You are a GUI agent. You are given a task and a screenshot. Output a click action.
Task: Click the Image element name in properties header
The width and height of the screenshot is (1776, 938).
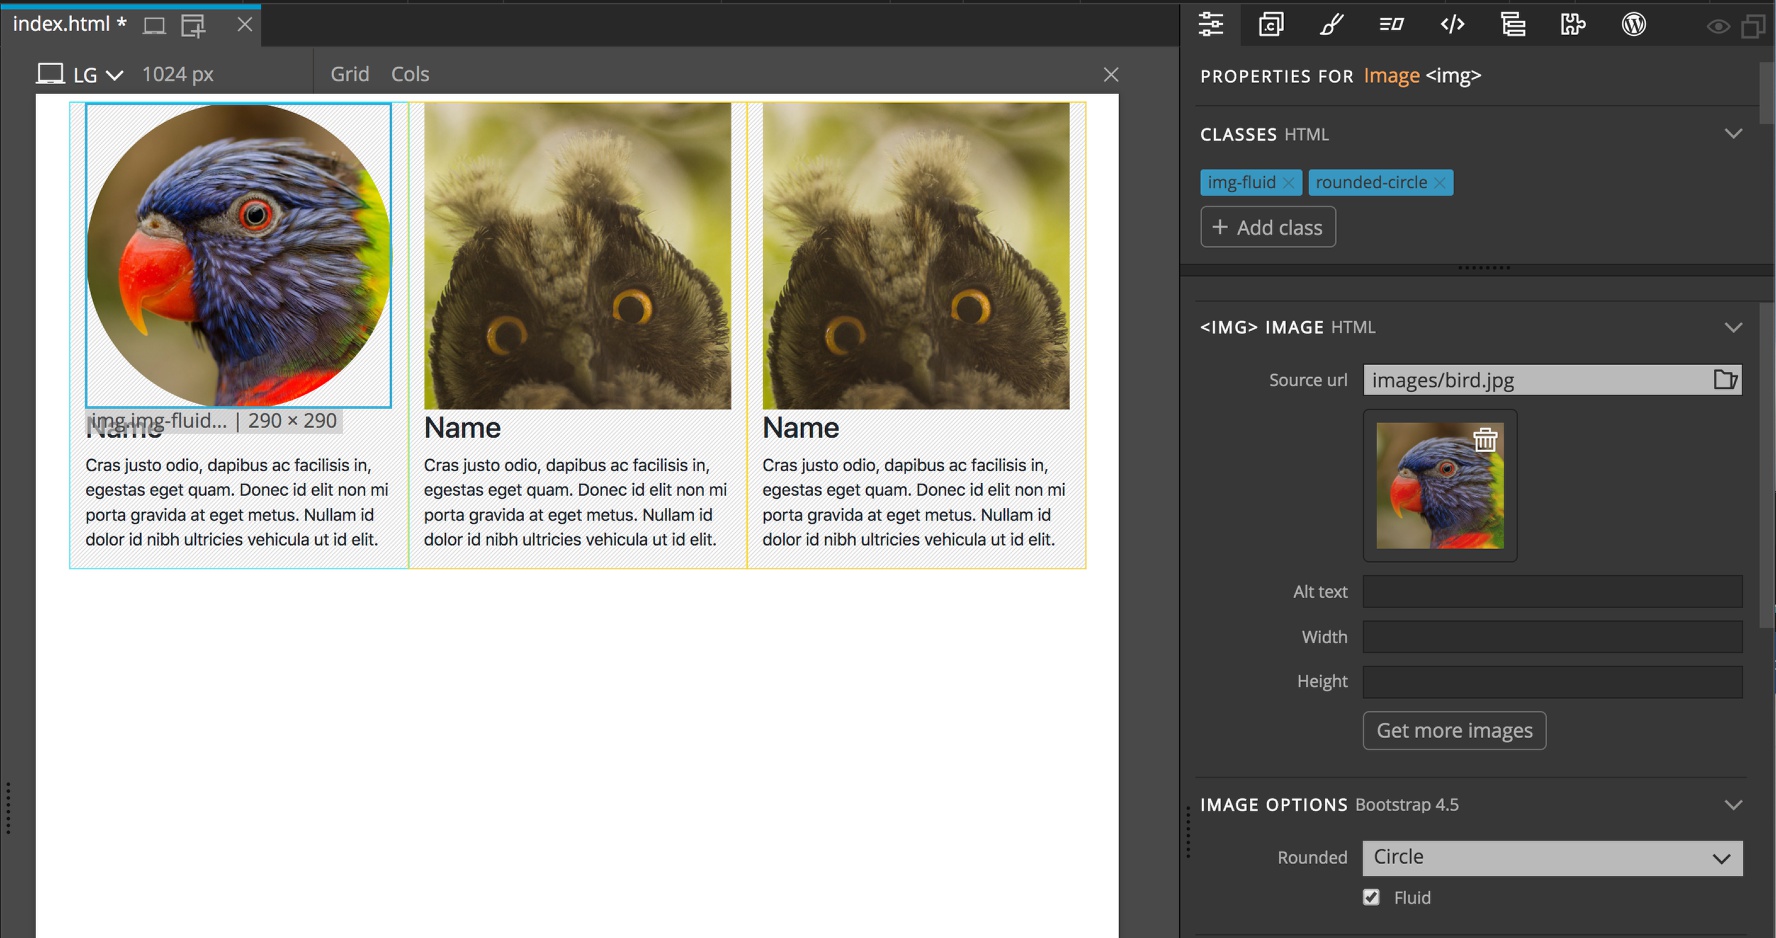(x=1391, y=76)
